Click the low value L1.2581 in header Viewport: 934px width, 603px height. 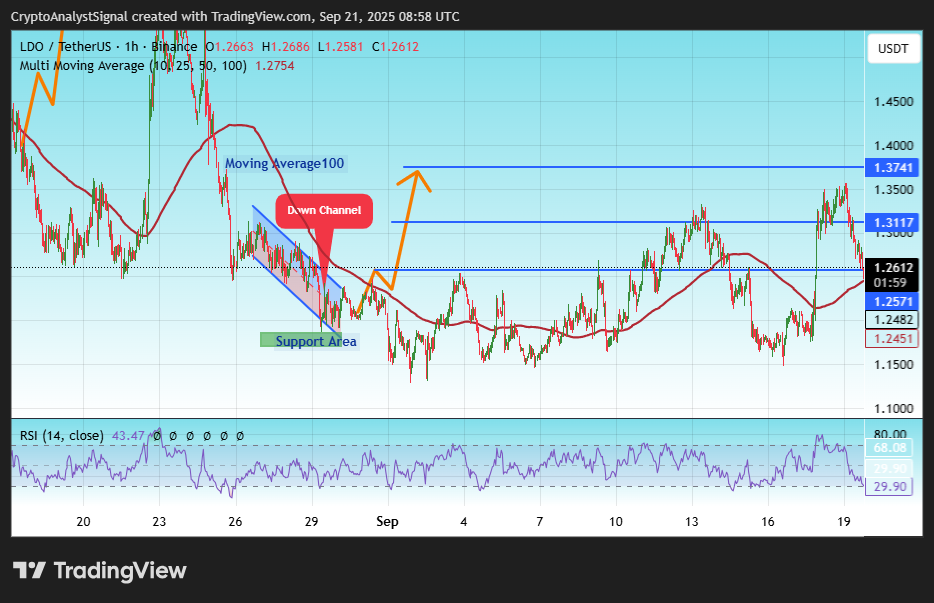340,46
